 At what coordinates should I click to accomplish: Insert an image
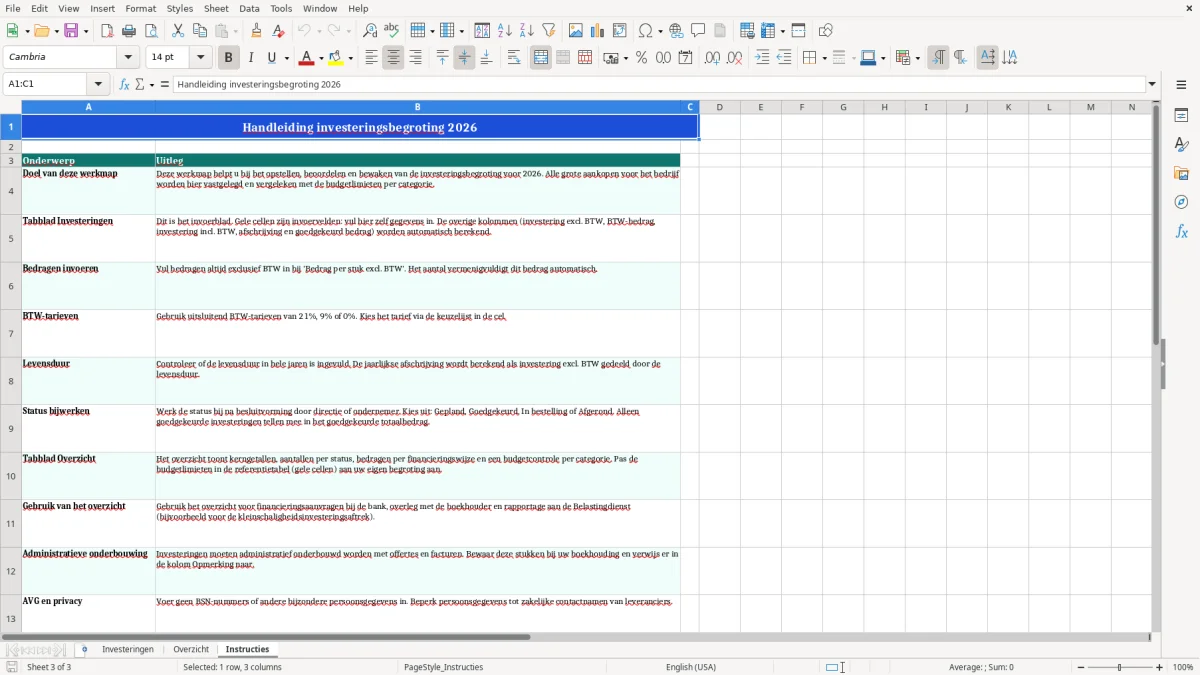pyautogui.click(x=576, y=31)
